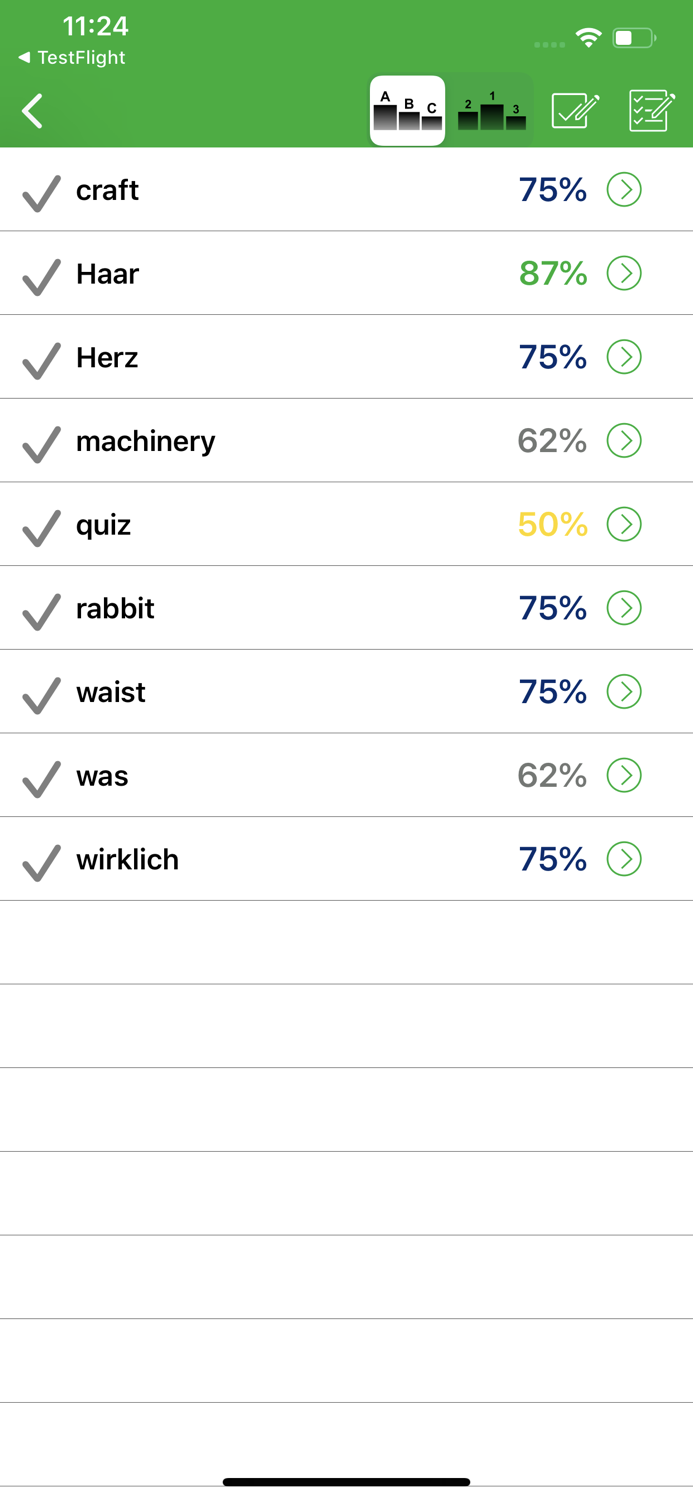
Task: Open details arrow for 'craft'
Action: [624, 190]
